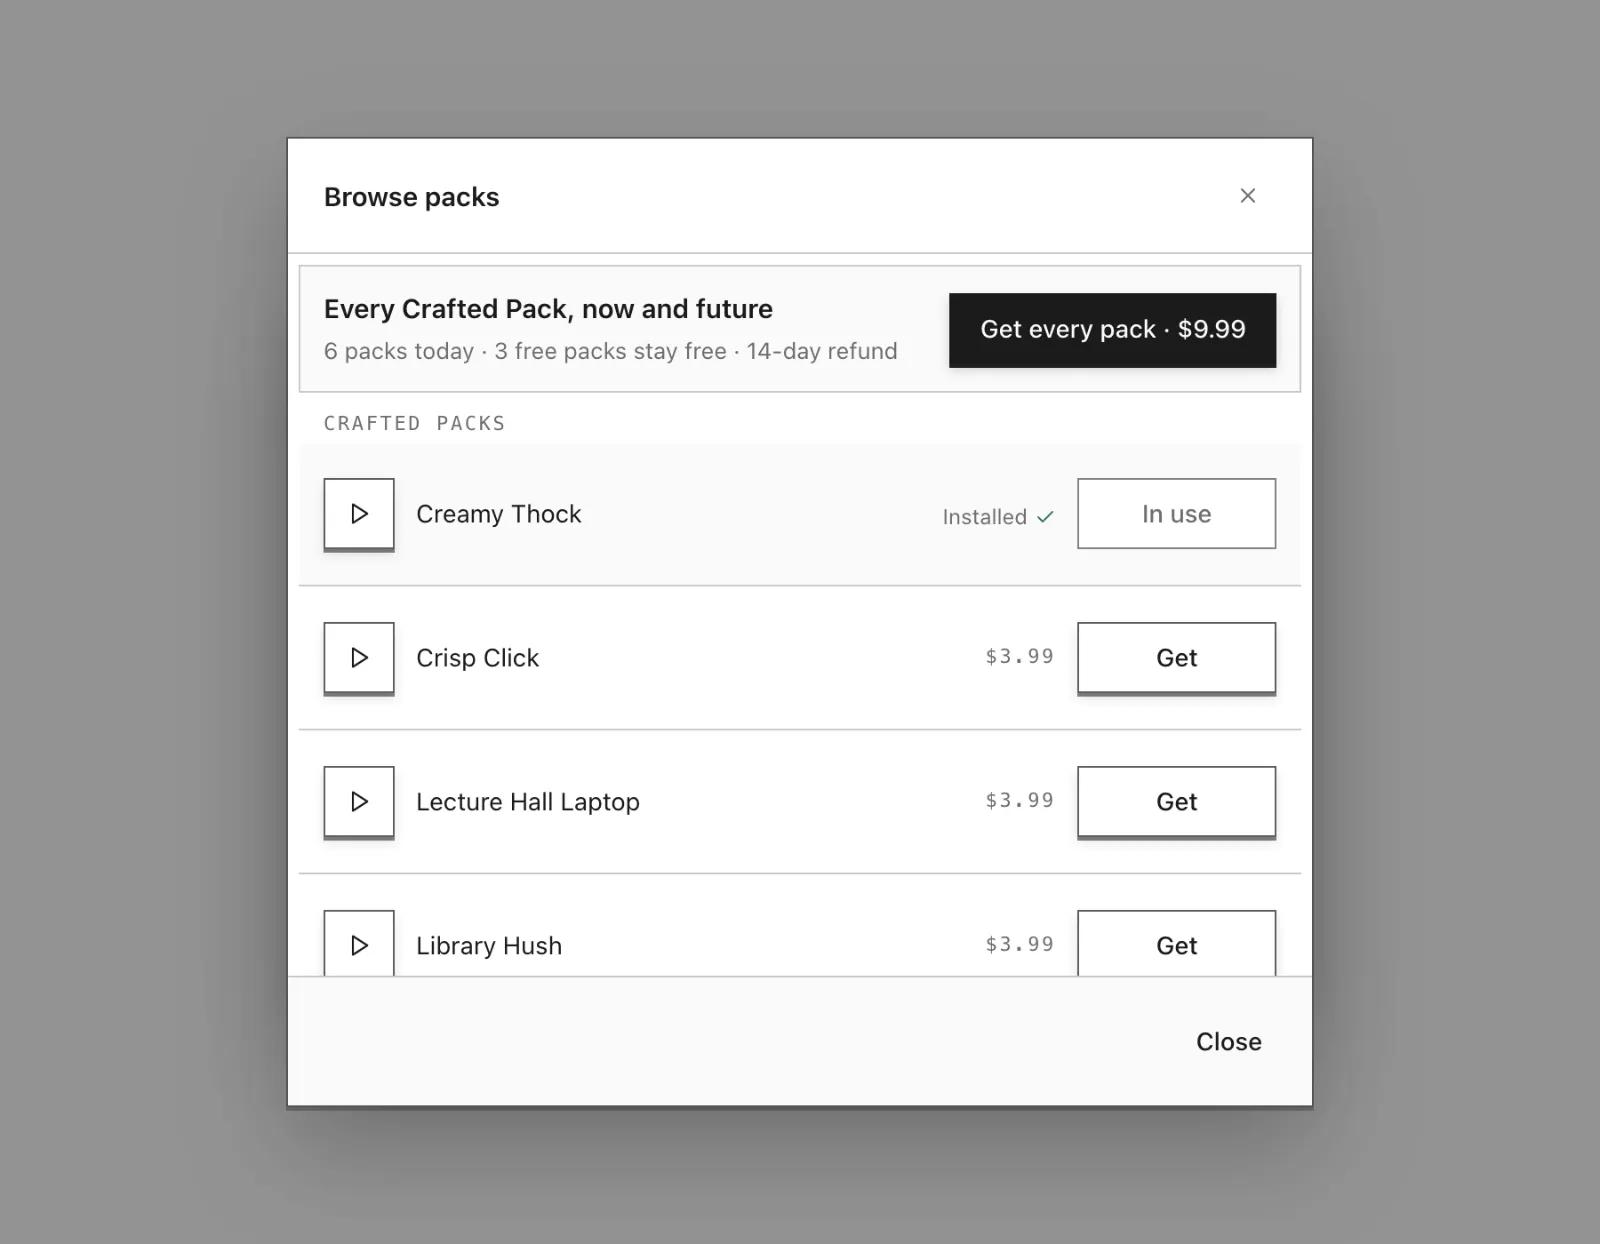Play the Crisp Click sound preview
1600x1244 pixels.
[x=359, y=658]
